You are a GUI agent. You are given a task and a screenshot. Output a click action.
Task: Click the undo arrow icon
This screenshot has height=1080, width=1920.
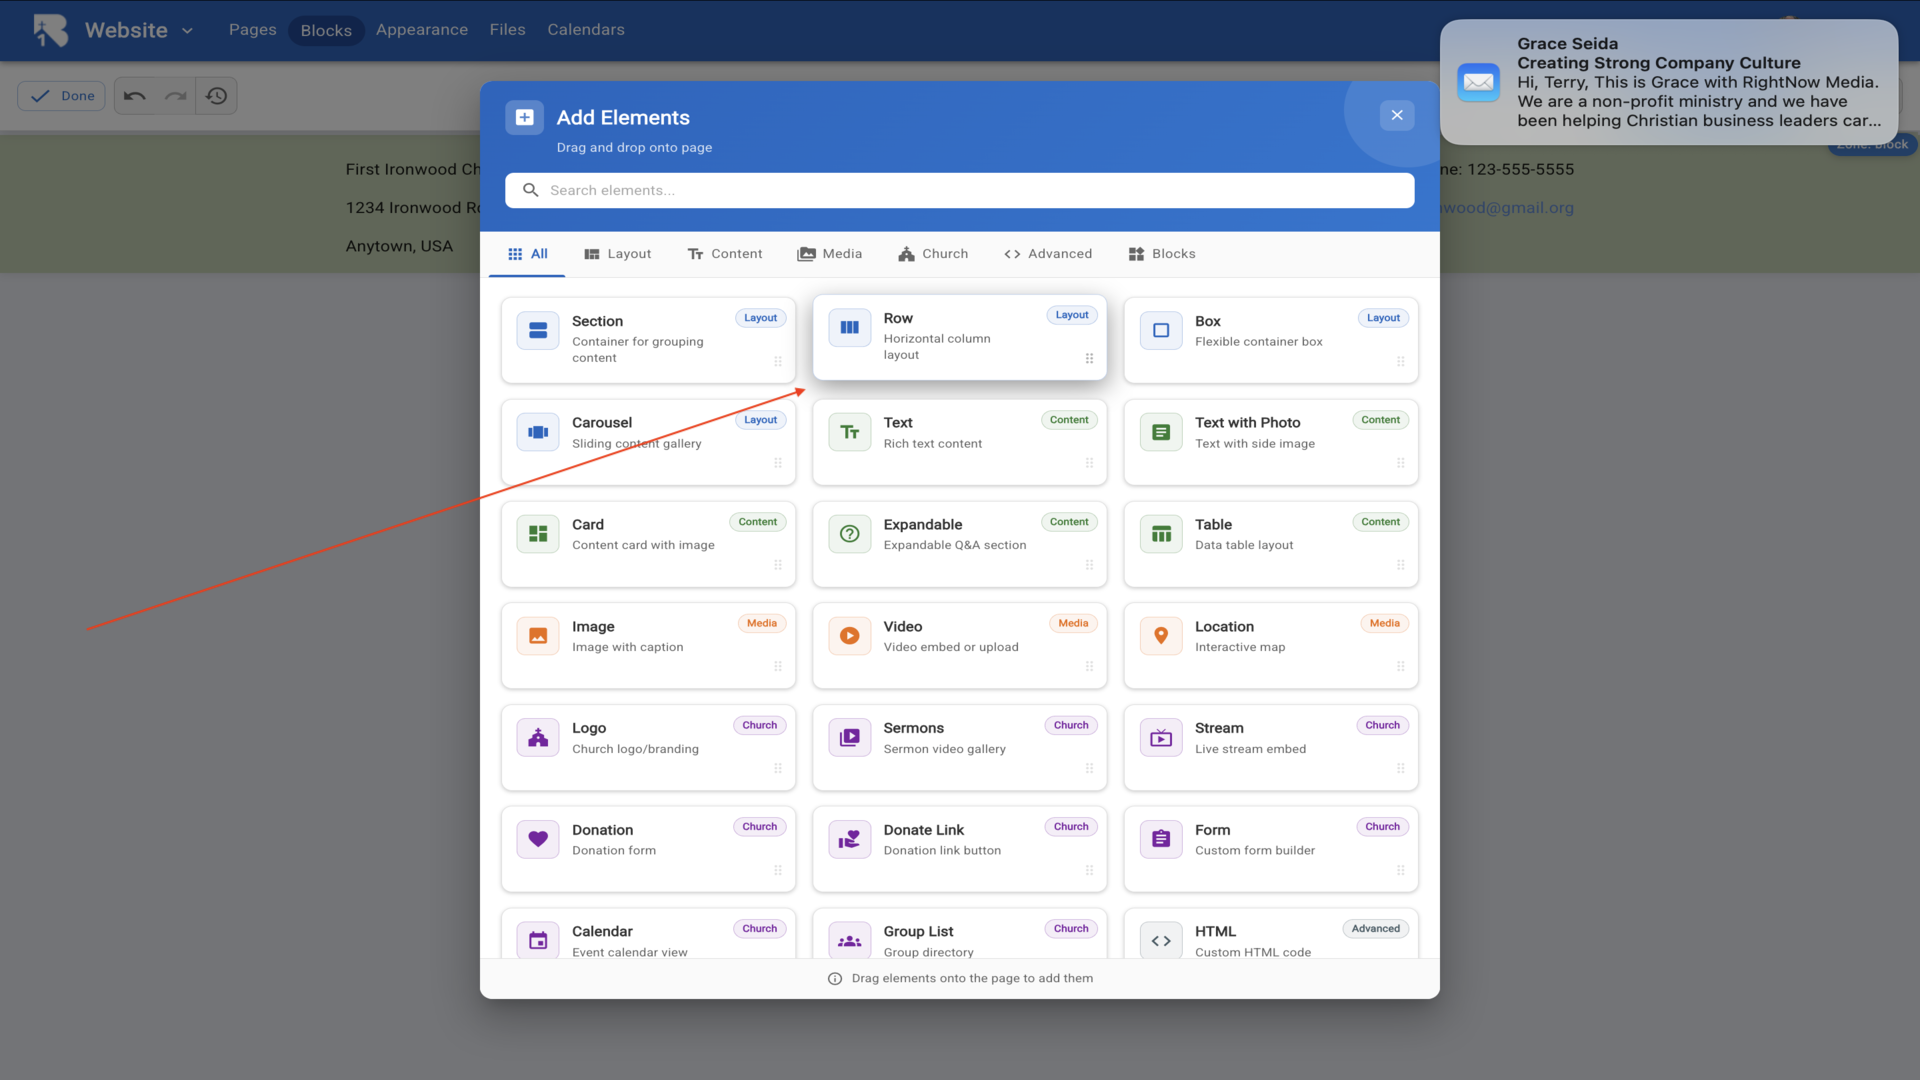[x=135, y=96]
